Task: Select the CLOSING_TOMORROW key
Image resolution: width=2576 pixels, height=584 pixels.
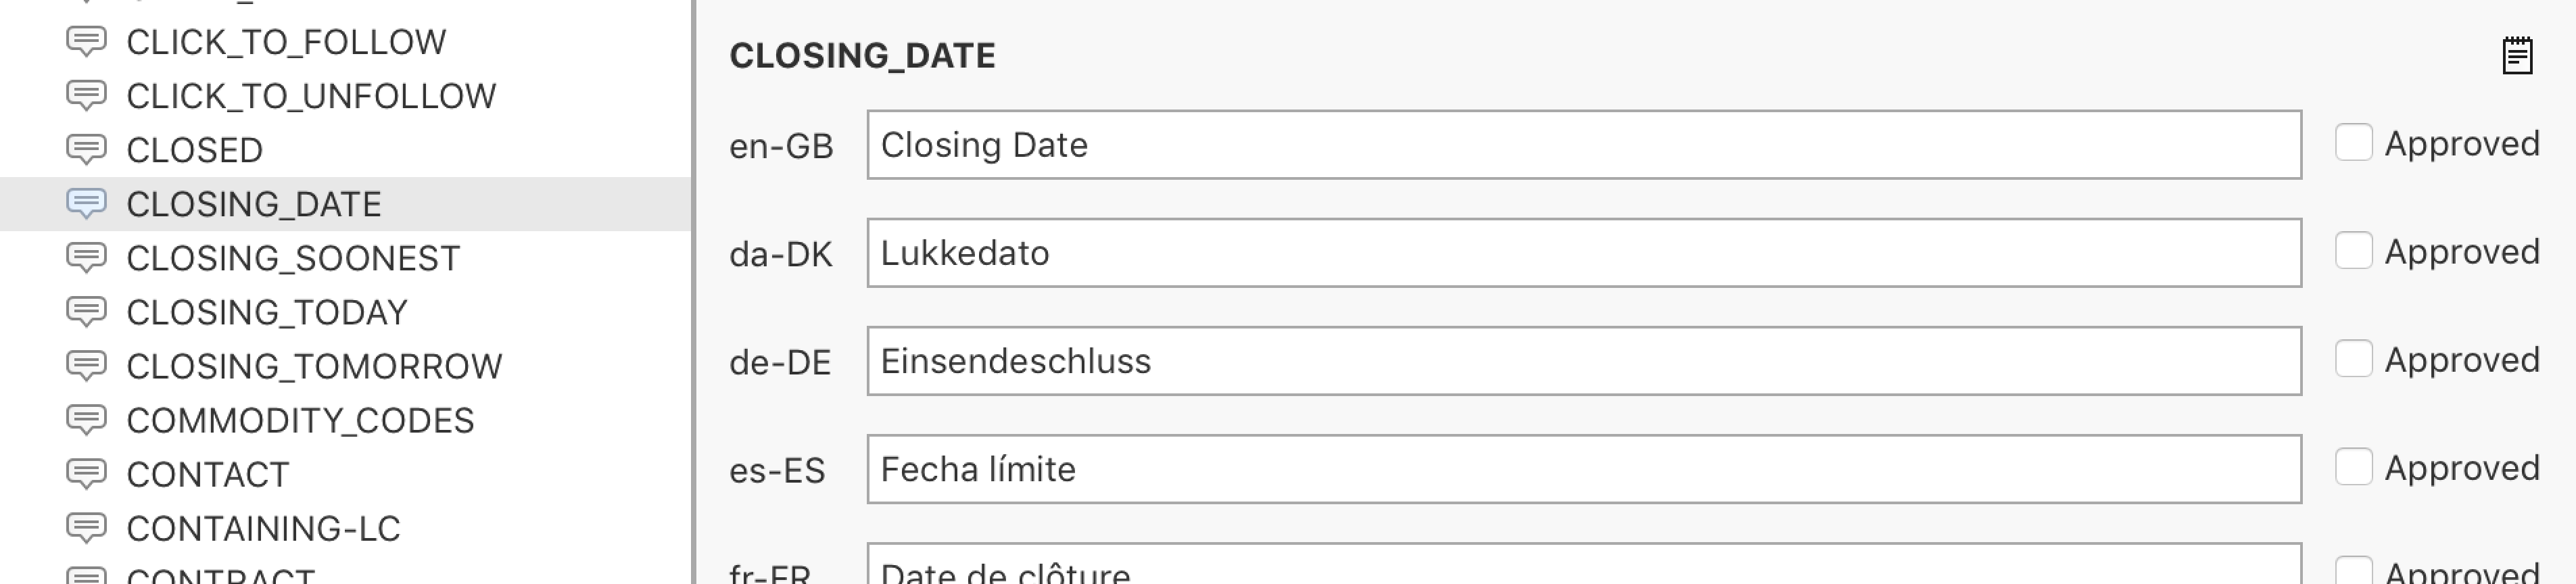Action: click(314, 366)
